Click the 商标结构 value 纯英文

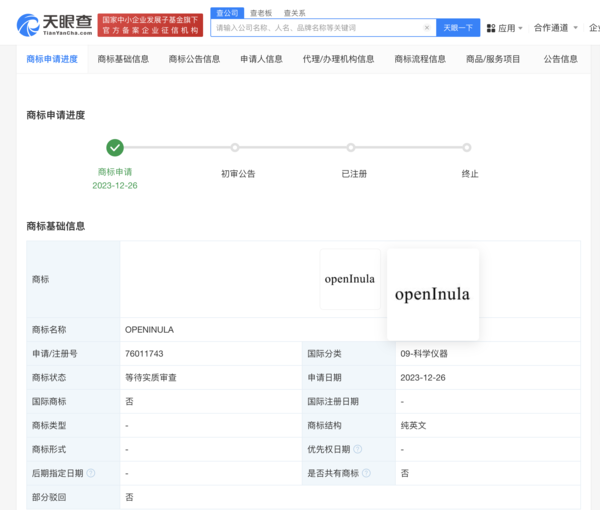point(413,425)
